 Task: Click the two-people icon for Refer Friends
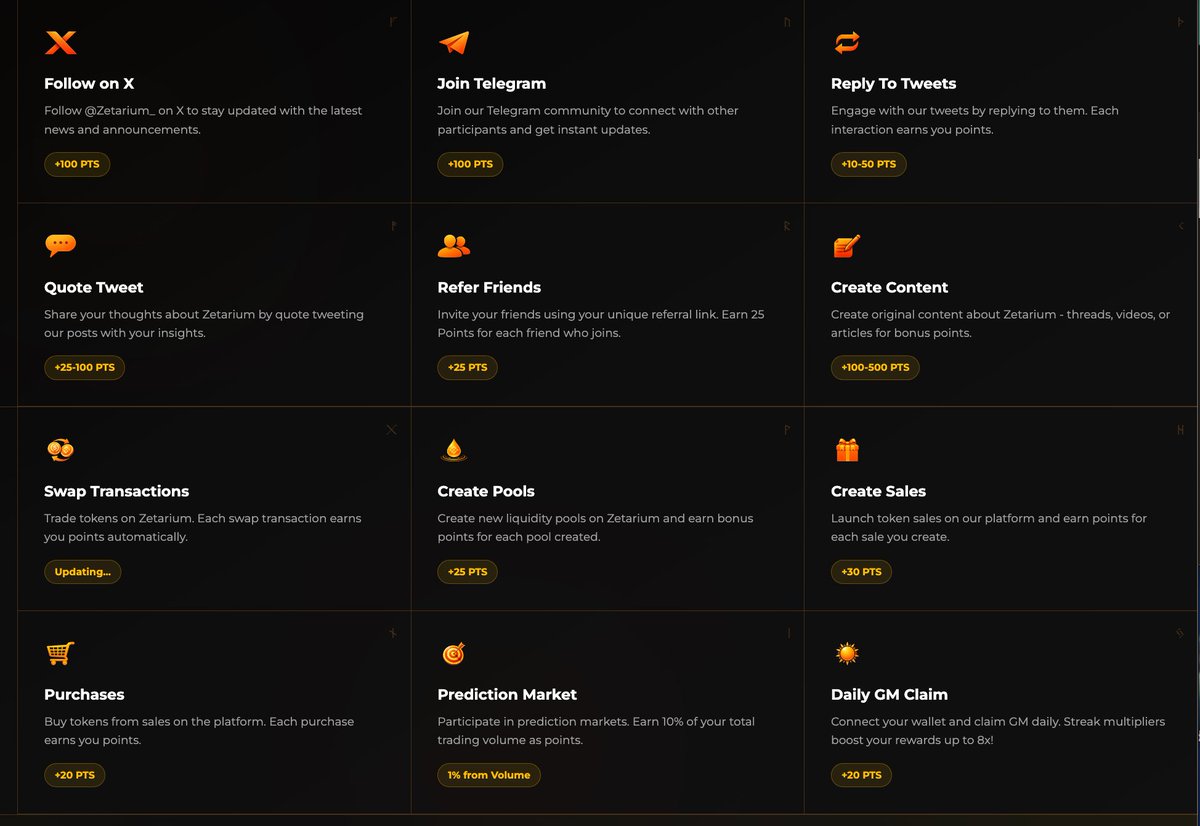click(454, 246)
